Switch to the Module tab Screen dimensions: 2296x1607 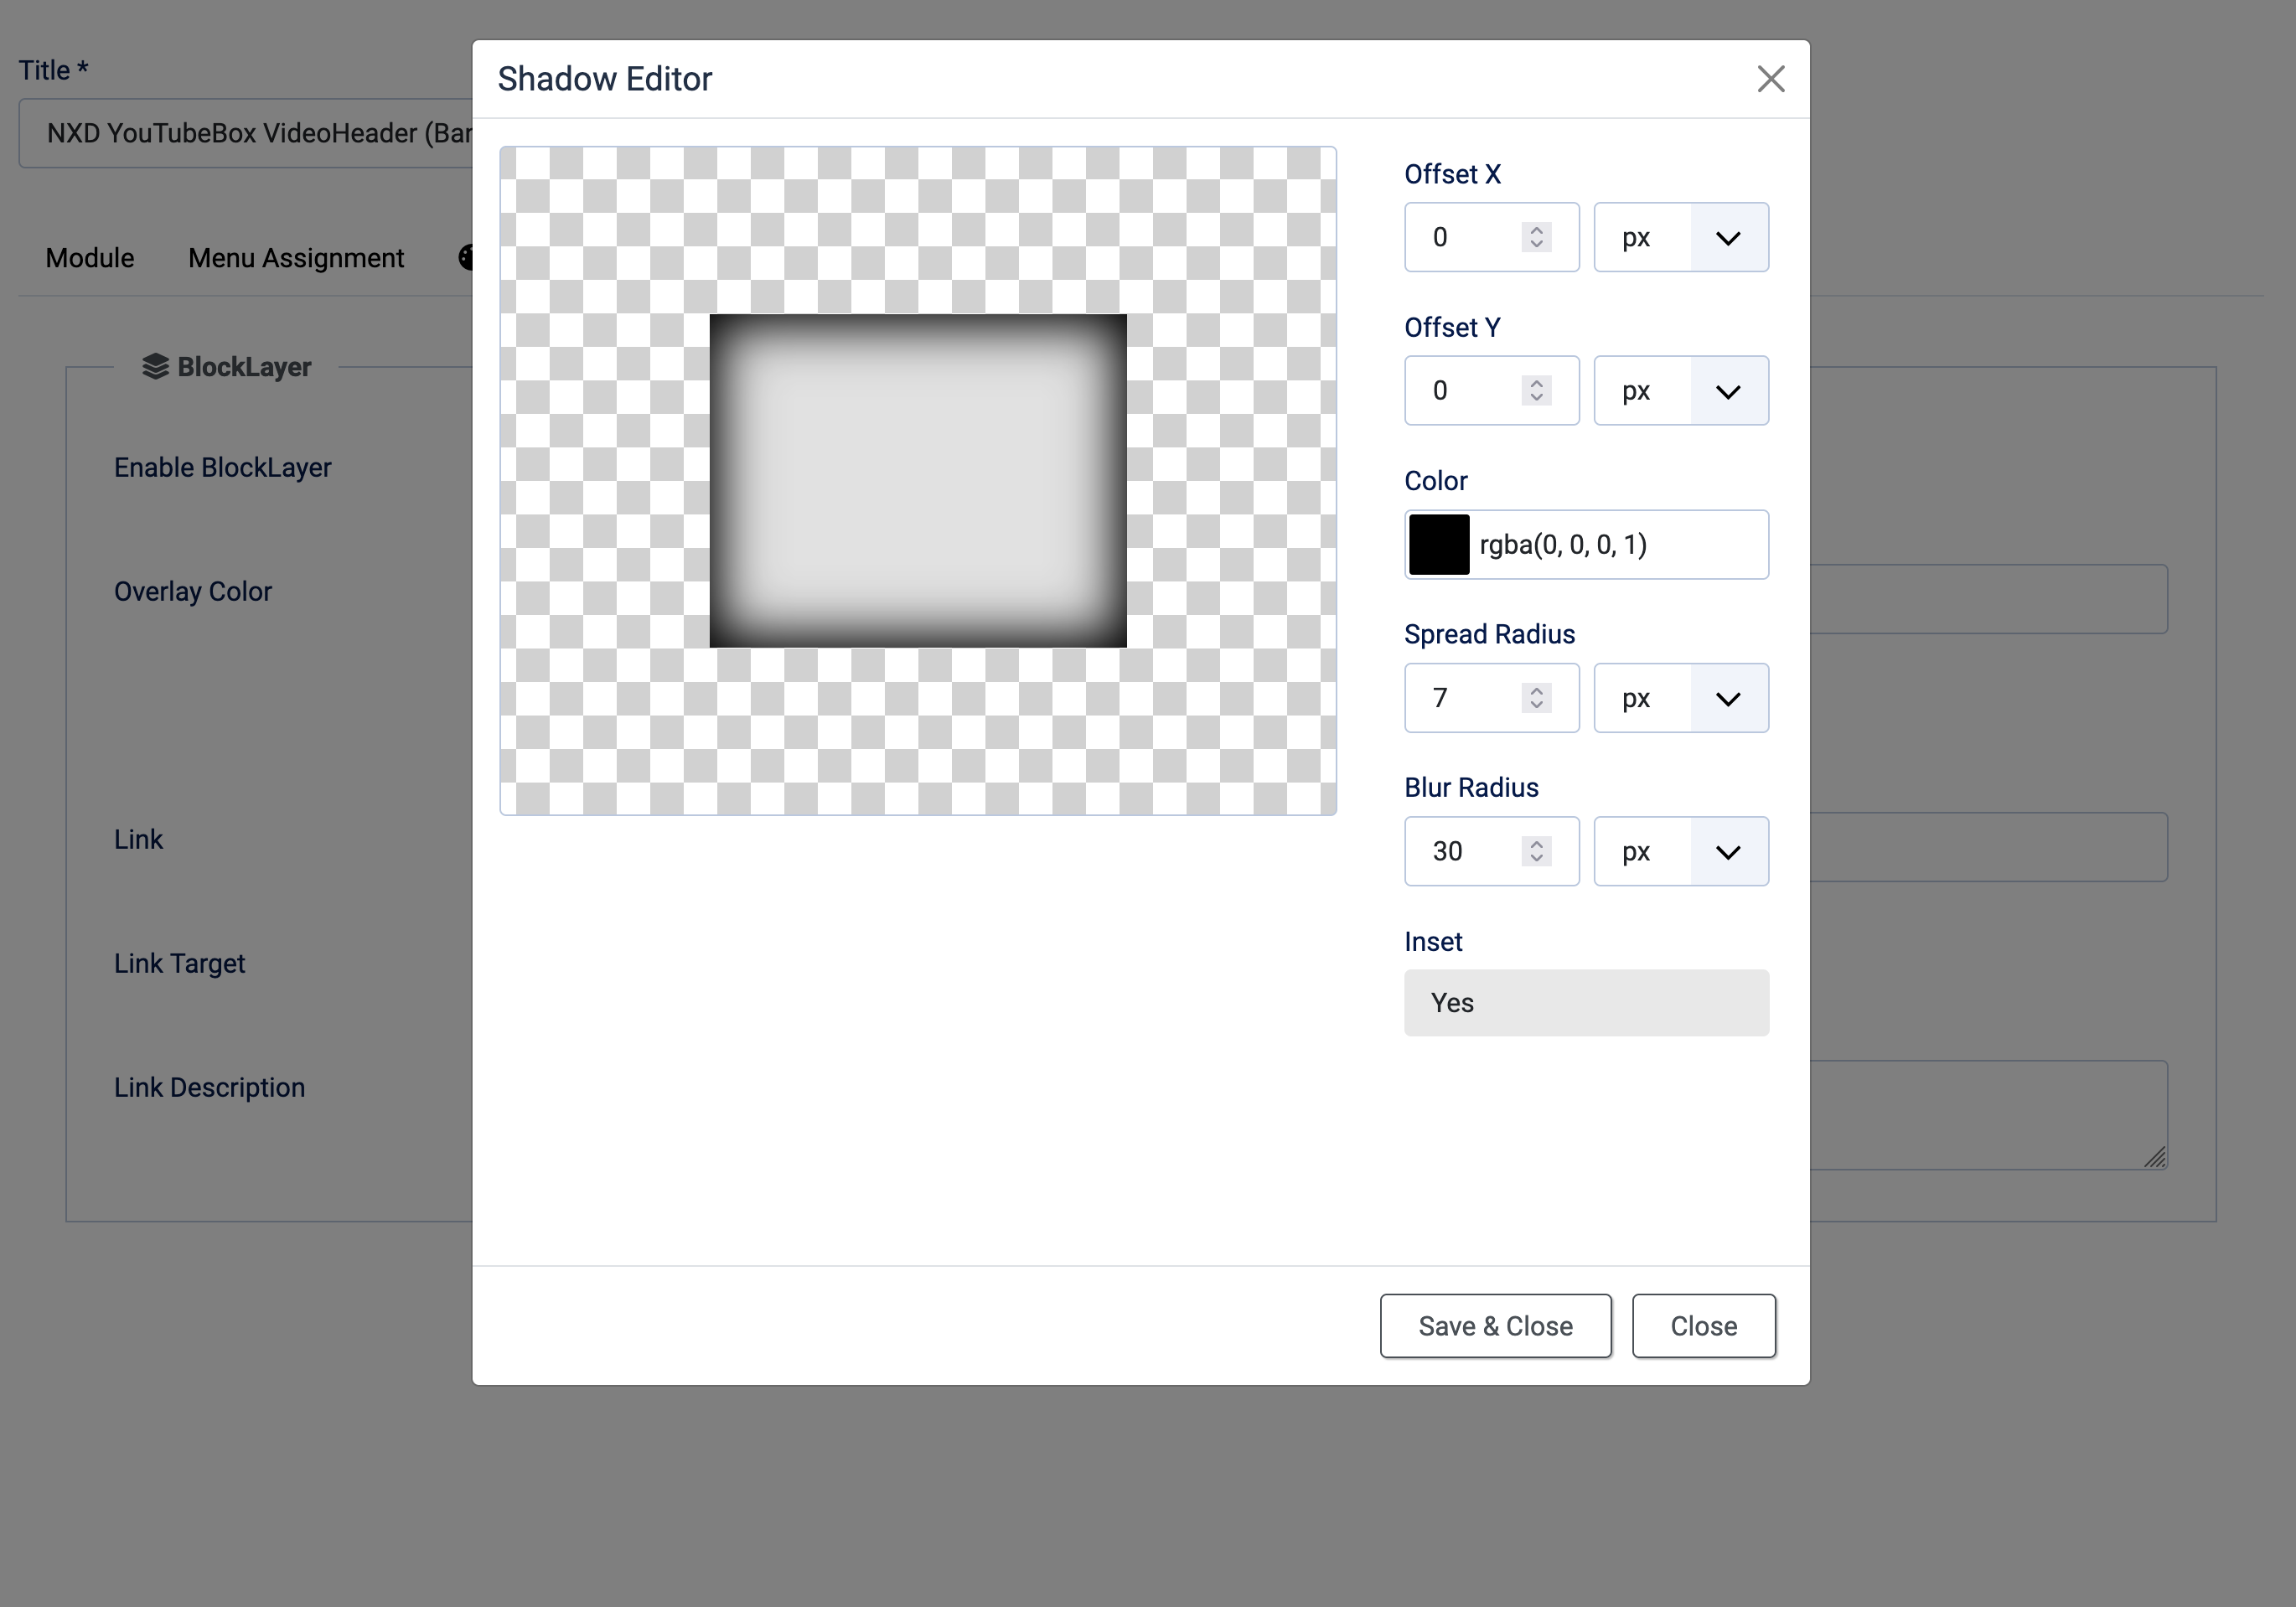[90, 258]
